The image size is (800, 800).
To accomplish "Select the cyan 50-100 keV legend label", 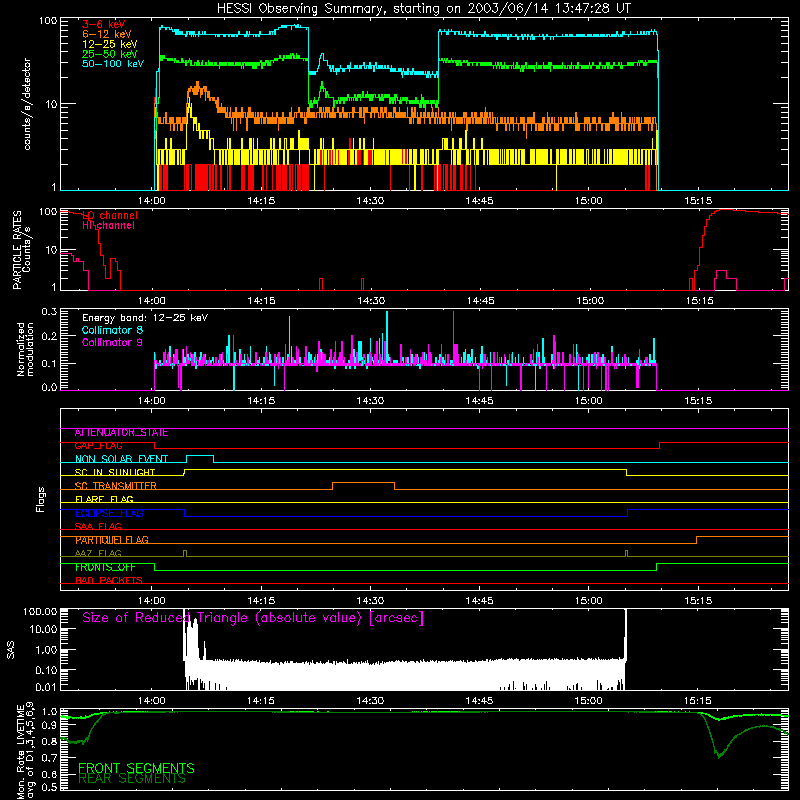I will pyautogui.click(x=113, y=63).
